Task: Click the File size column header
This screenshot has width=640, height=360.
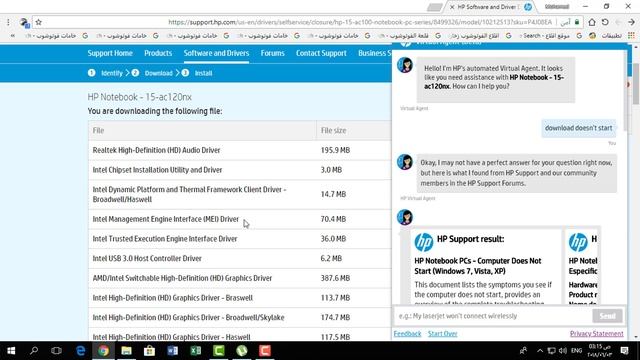Action: pyautogui.click(x=333, y=131)
